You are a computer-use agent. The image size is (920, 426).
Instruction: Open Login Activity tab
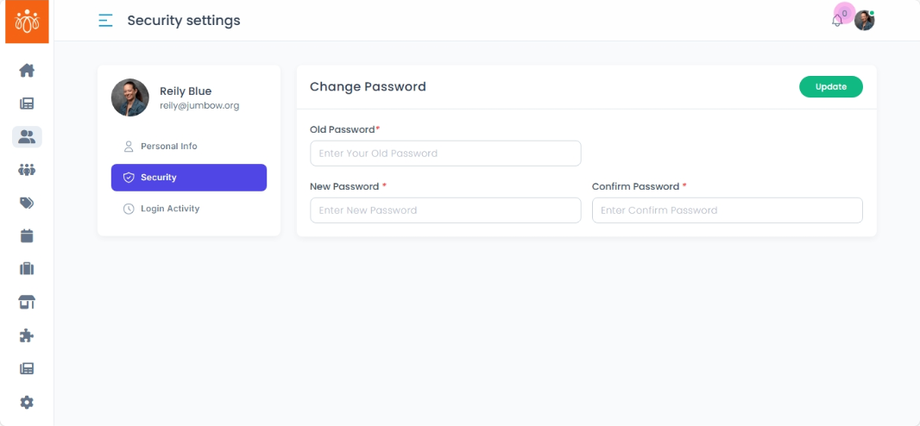[x=169, y=209]
